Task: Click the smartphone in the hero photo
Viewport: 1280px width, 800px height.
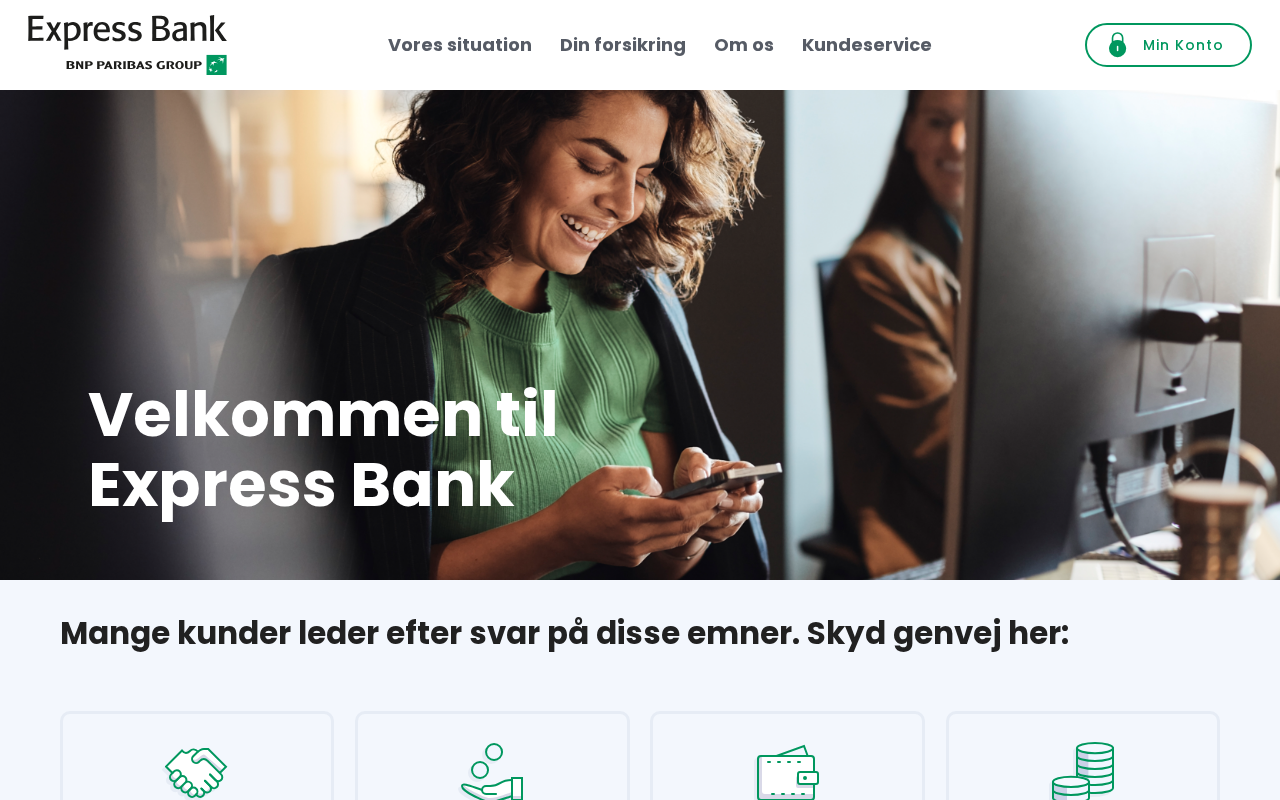Action: [722, 481]
